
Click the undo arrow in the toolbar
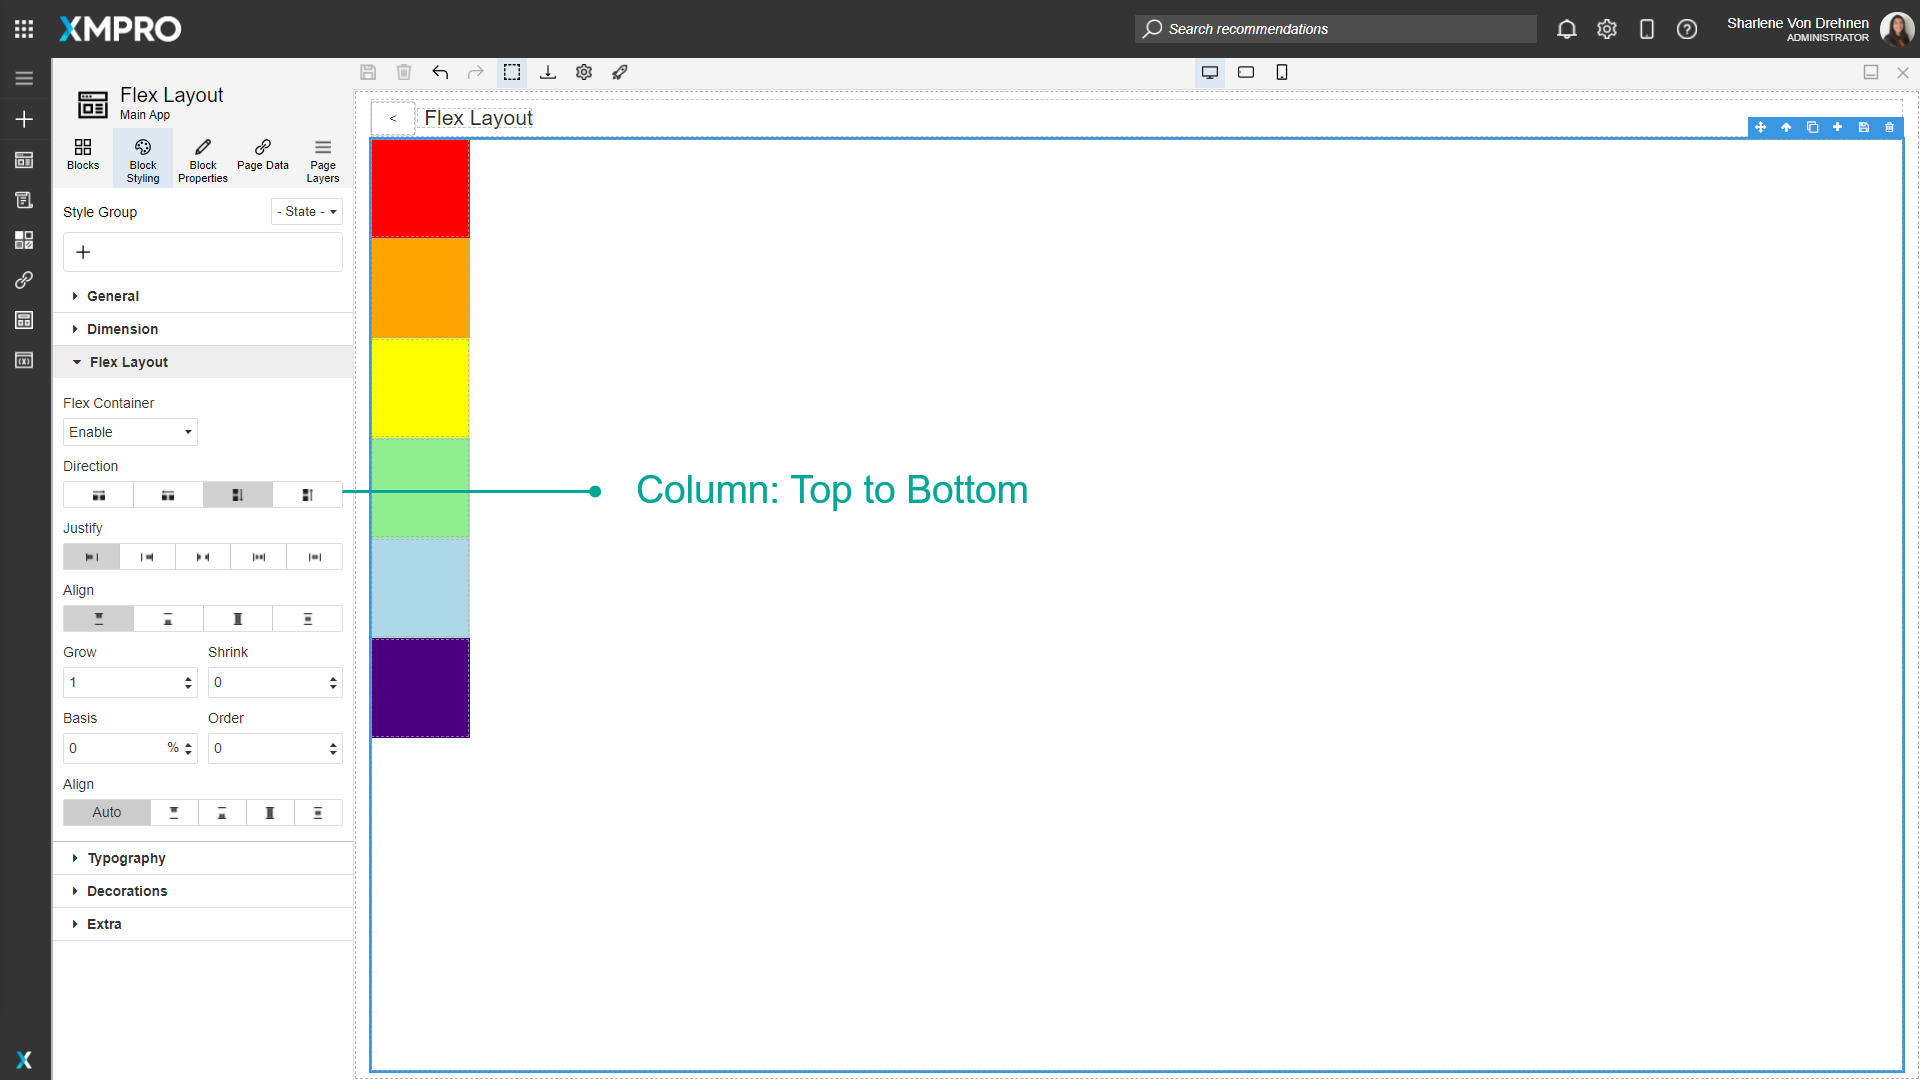click(x=440, y=72)
